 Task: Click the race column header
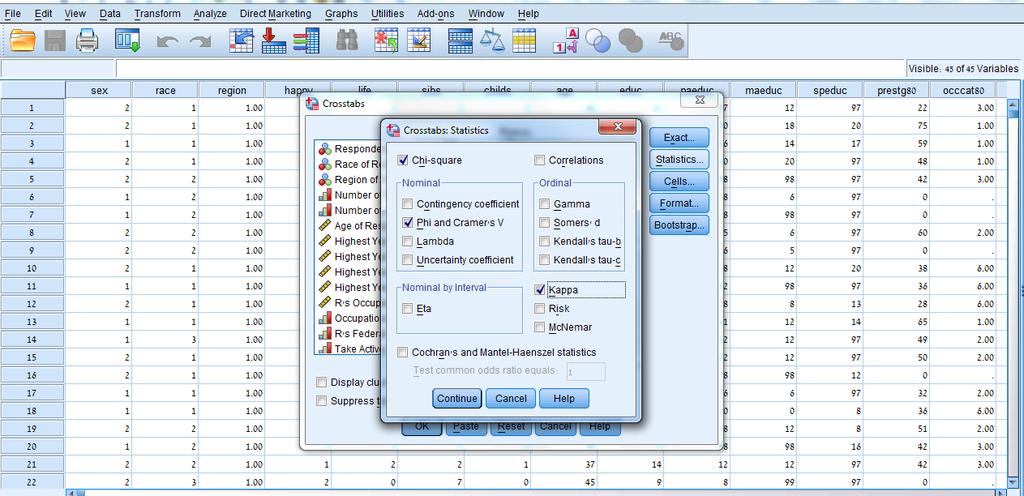165,90
